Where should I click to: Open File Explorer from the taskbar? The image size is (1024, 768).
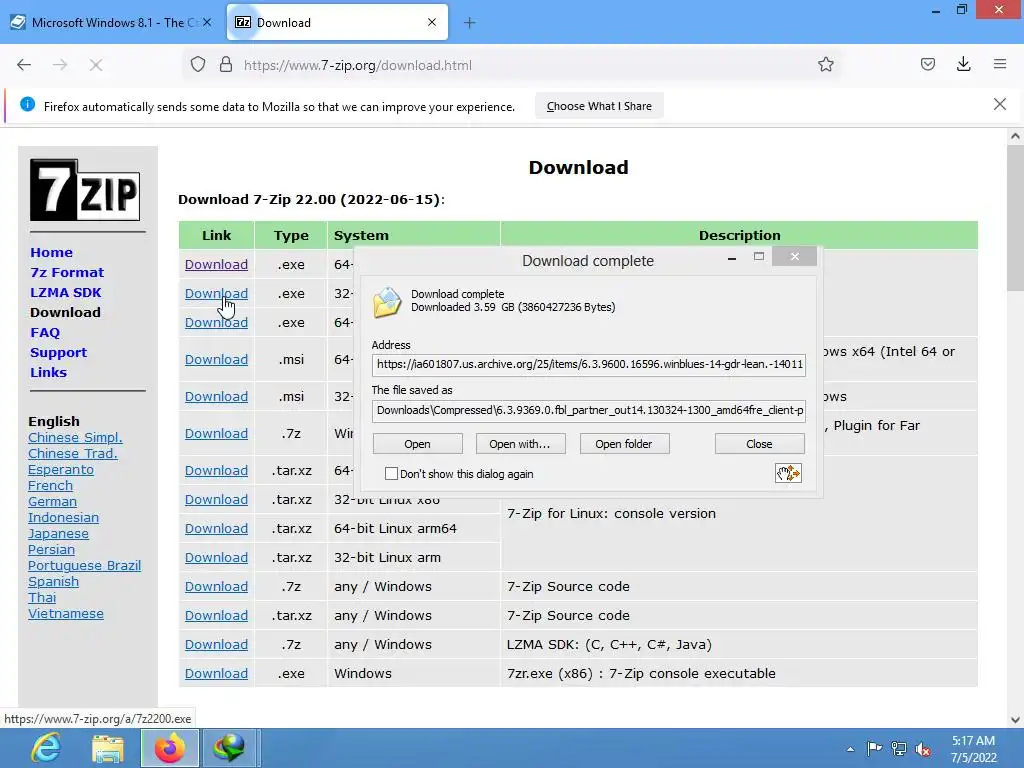click(x=107, y=748)
